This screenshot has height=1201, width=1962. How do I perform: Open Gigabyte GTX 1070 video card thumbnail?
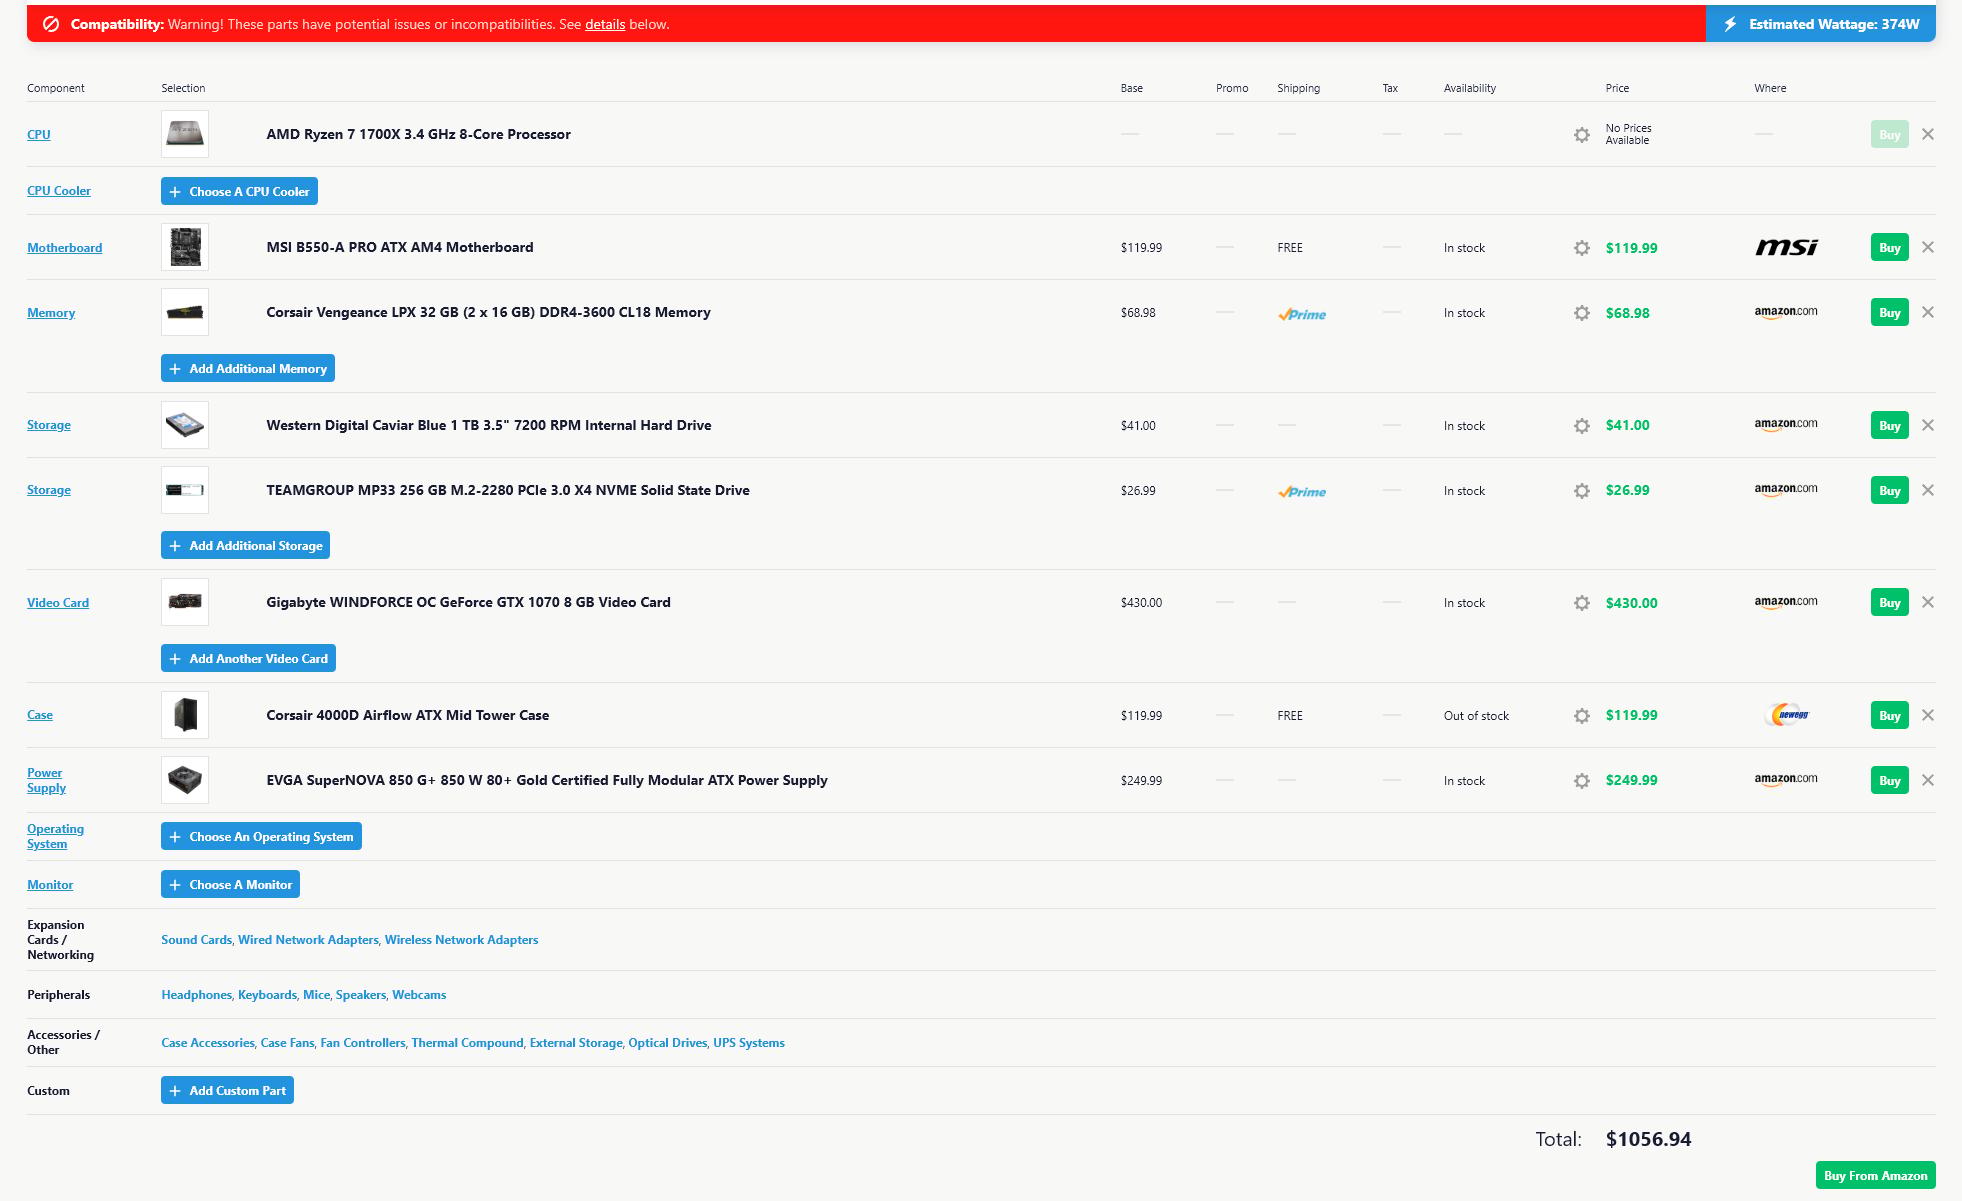click(x=185, y=602)
